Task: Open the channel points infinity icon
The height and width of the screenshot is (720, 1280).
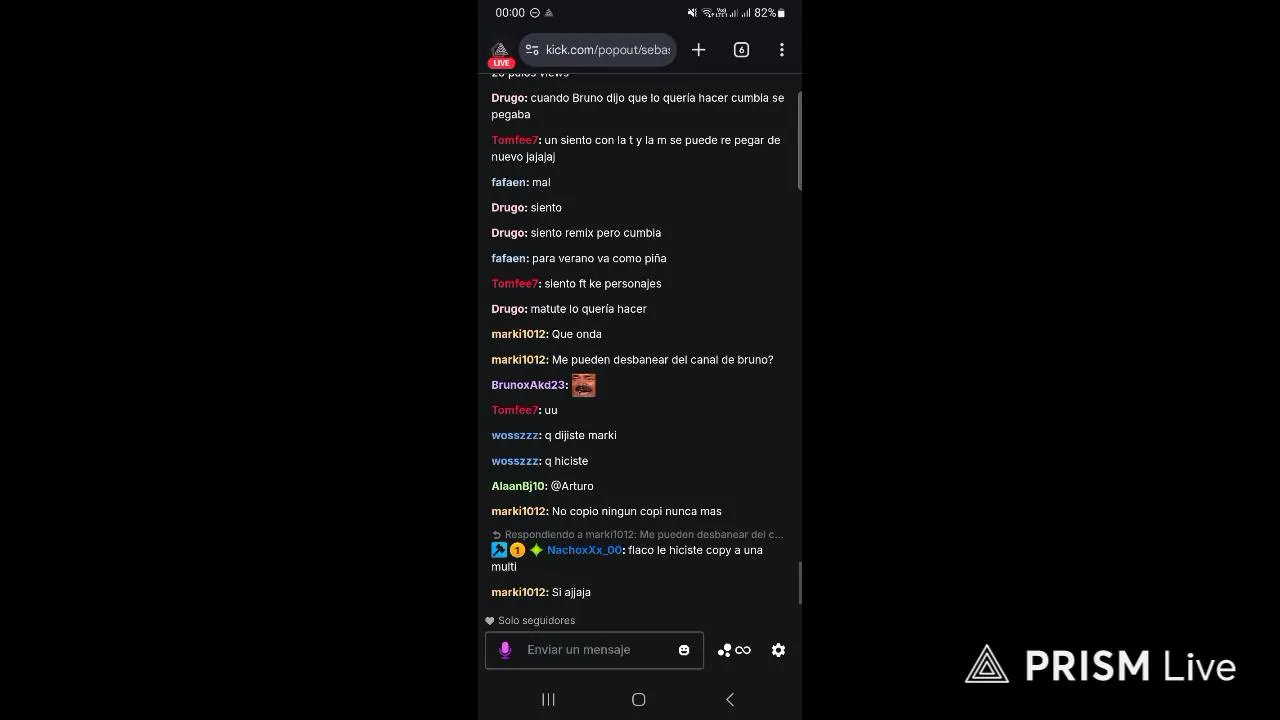Action: coord(734,650)
